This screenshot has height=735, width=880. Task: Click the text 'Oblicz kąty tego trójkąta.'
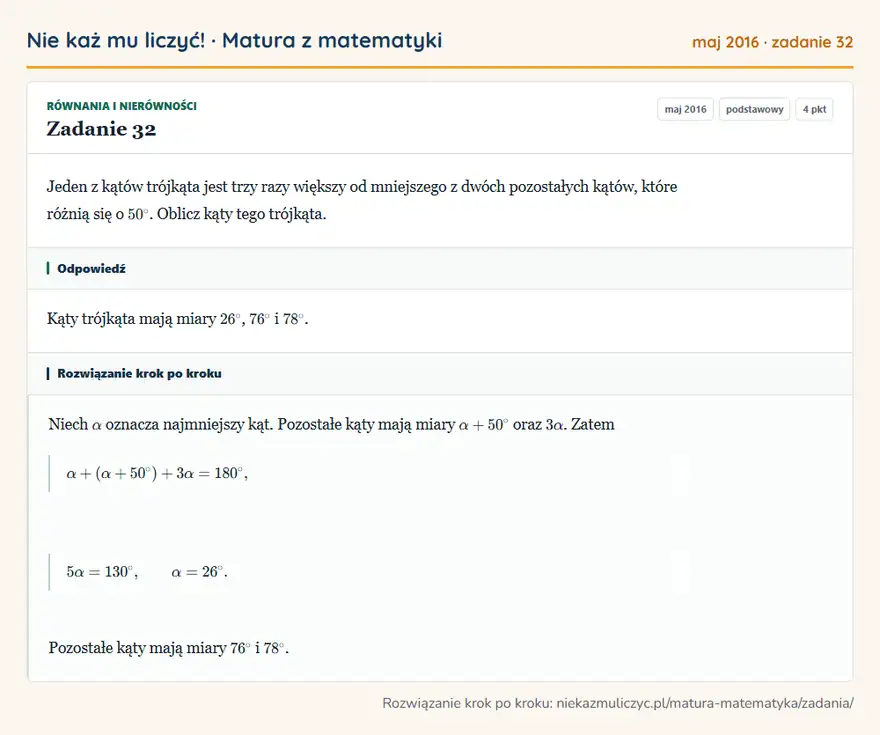point(241,214)
